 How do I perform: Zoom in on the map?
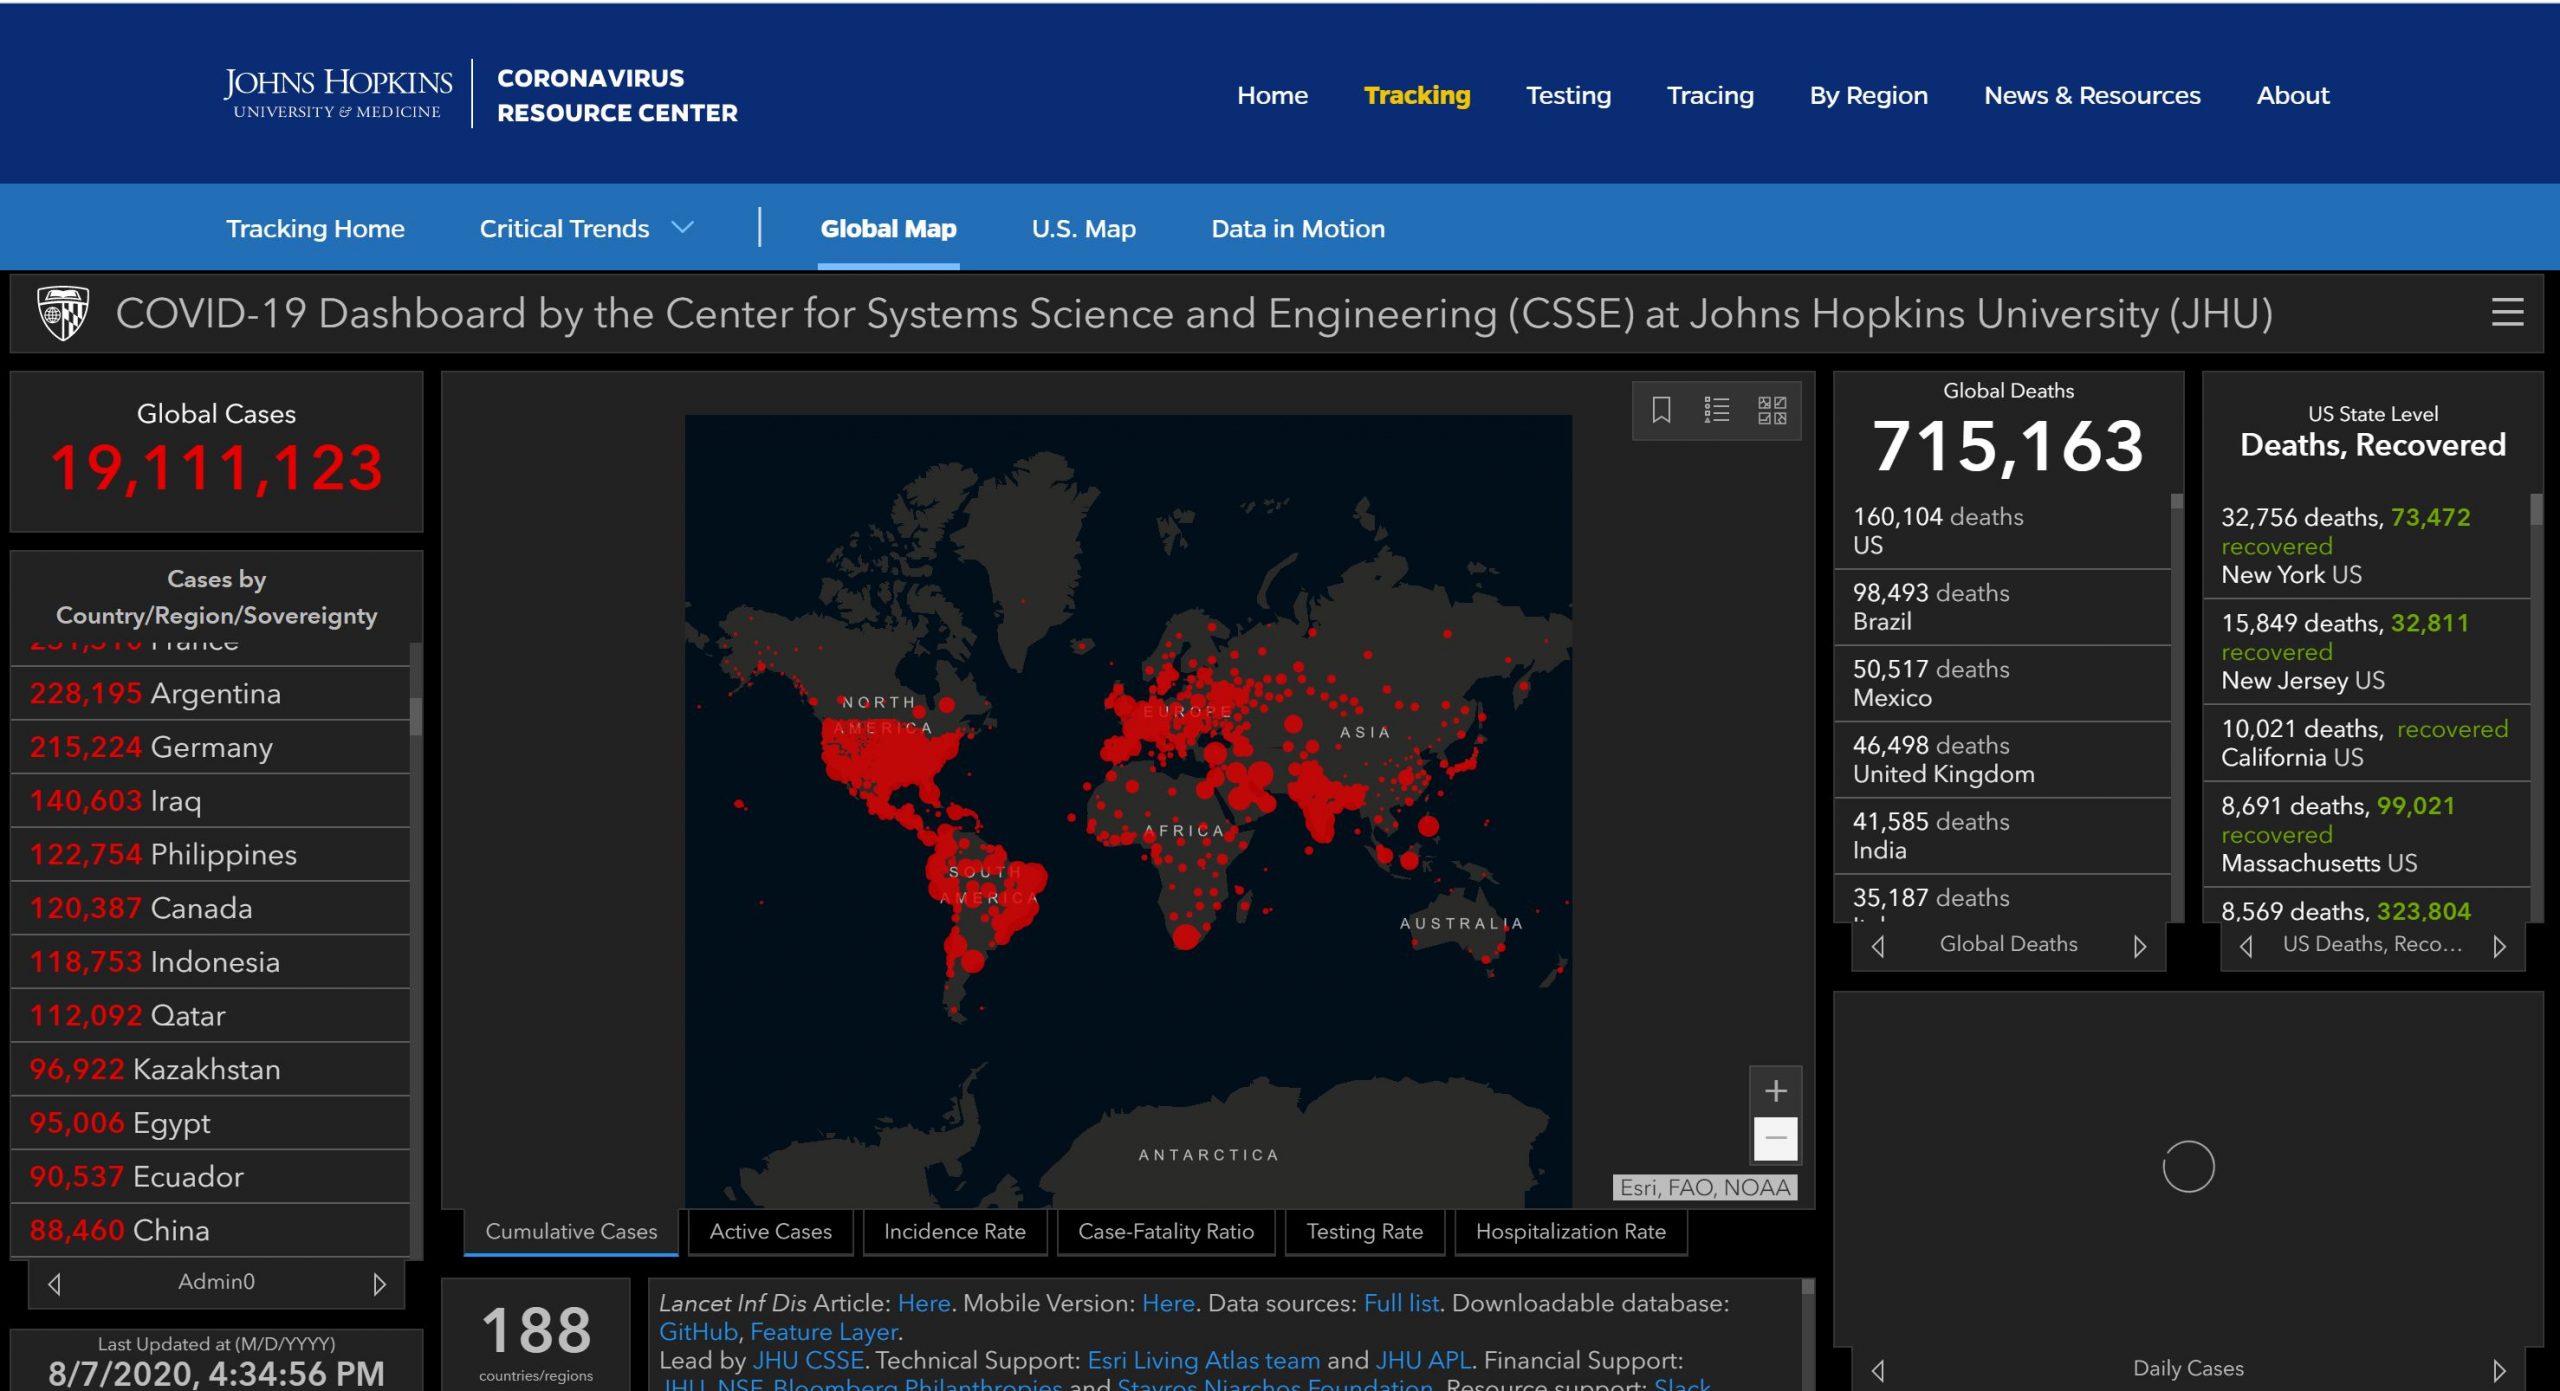(x=1775, y=1090)
